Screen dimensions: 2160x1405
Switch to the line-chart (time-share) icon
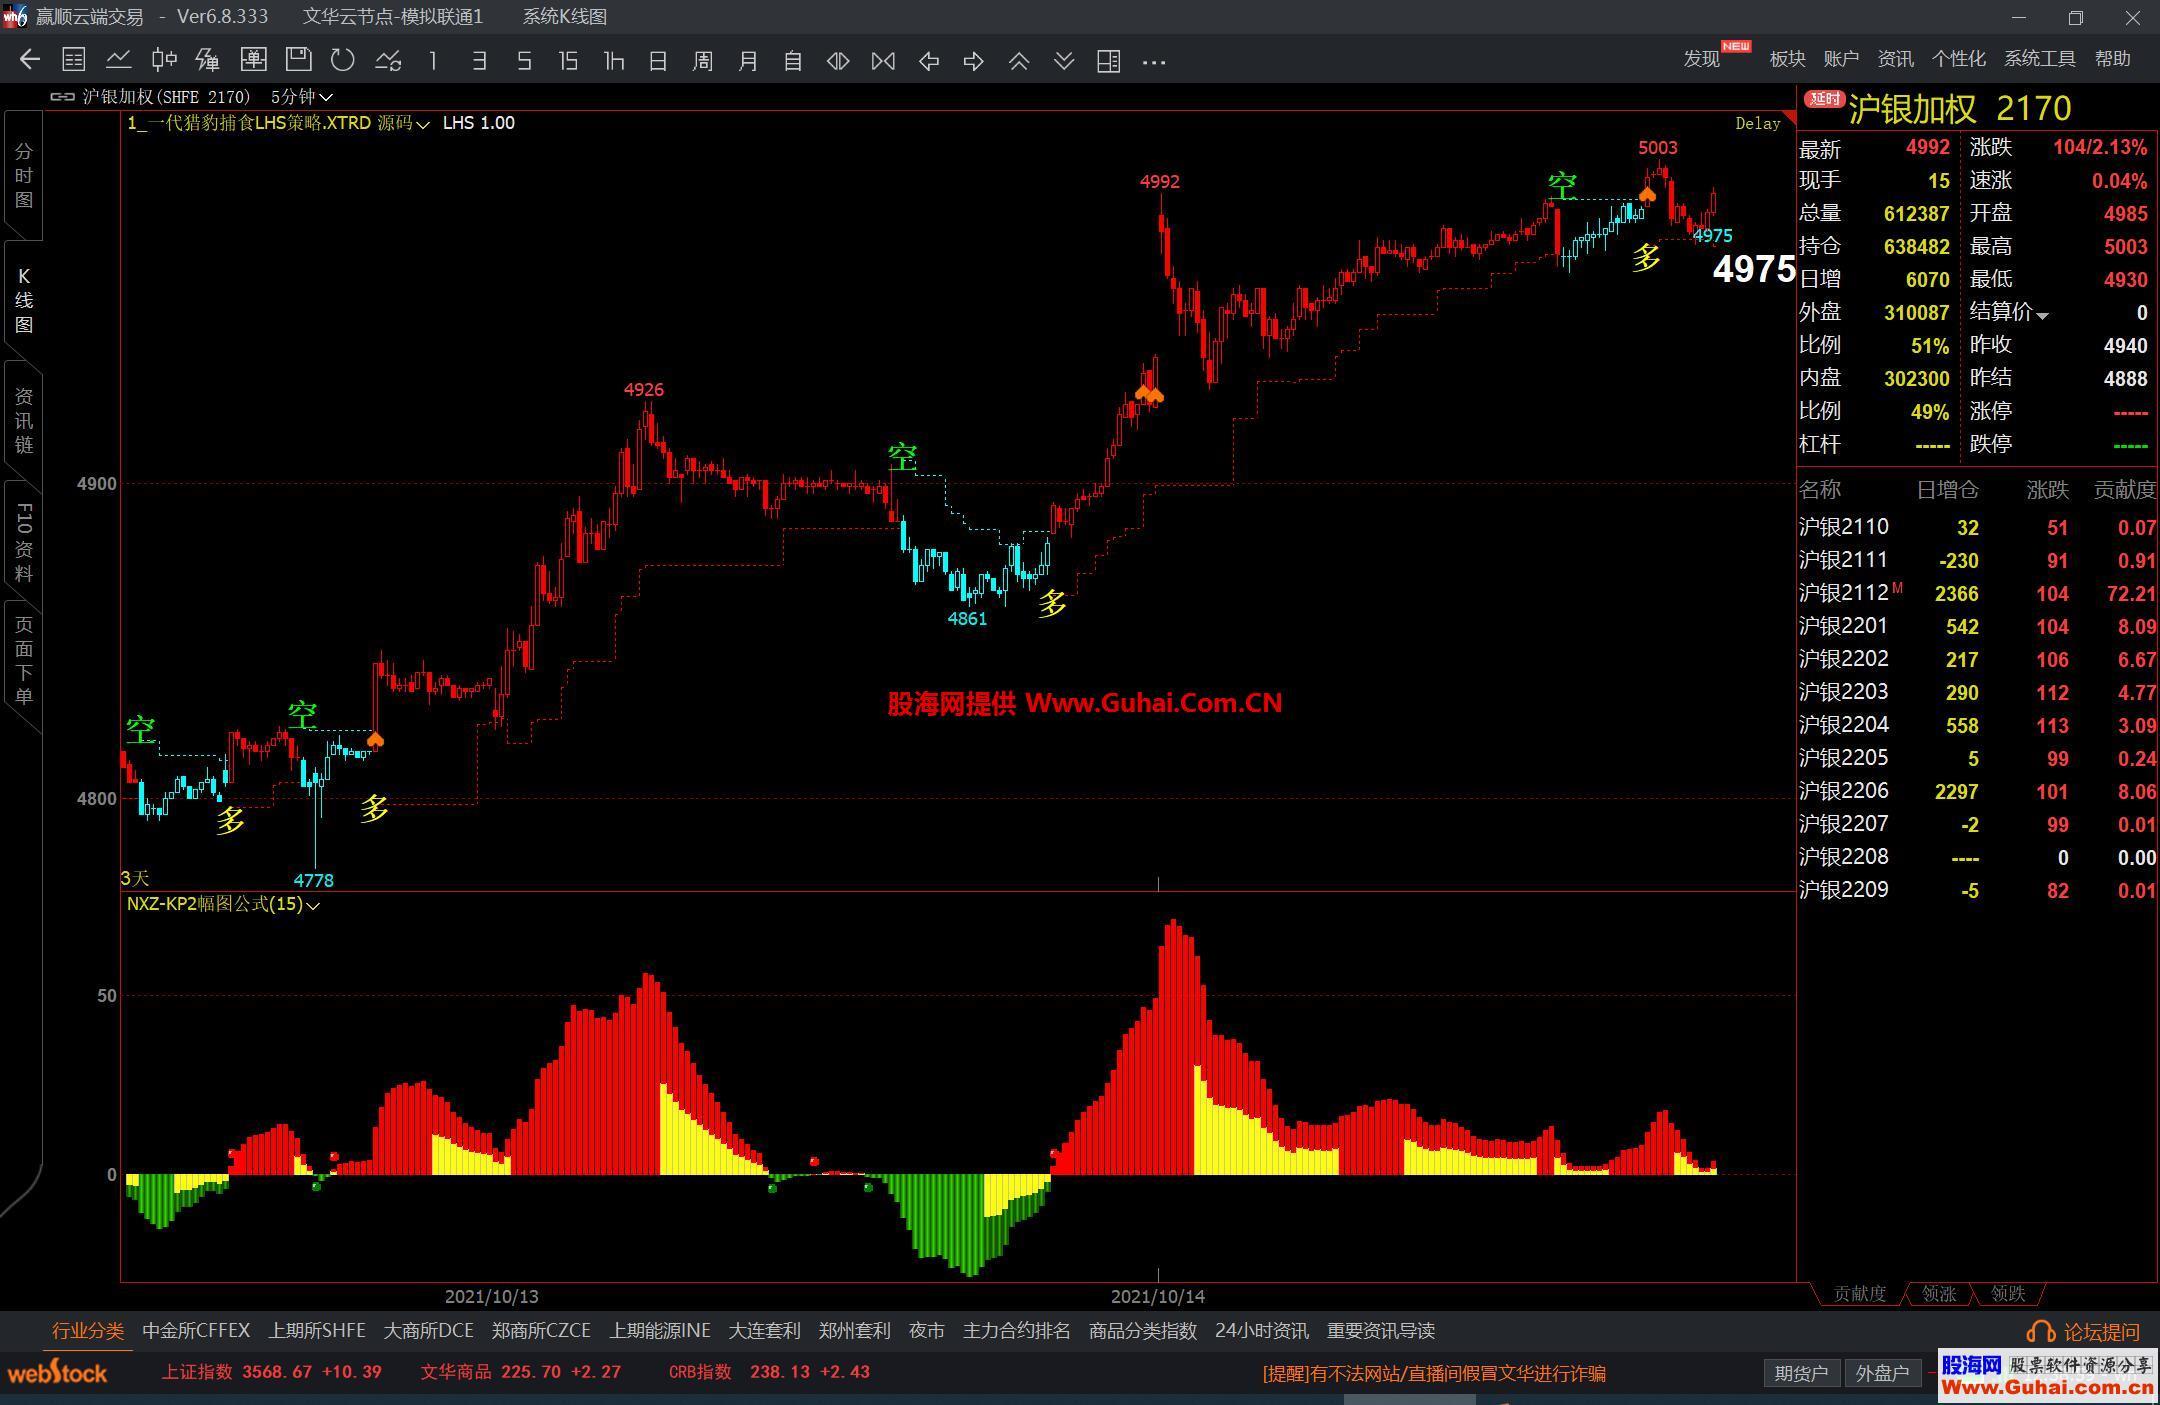pos(119,60)
